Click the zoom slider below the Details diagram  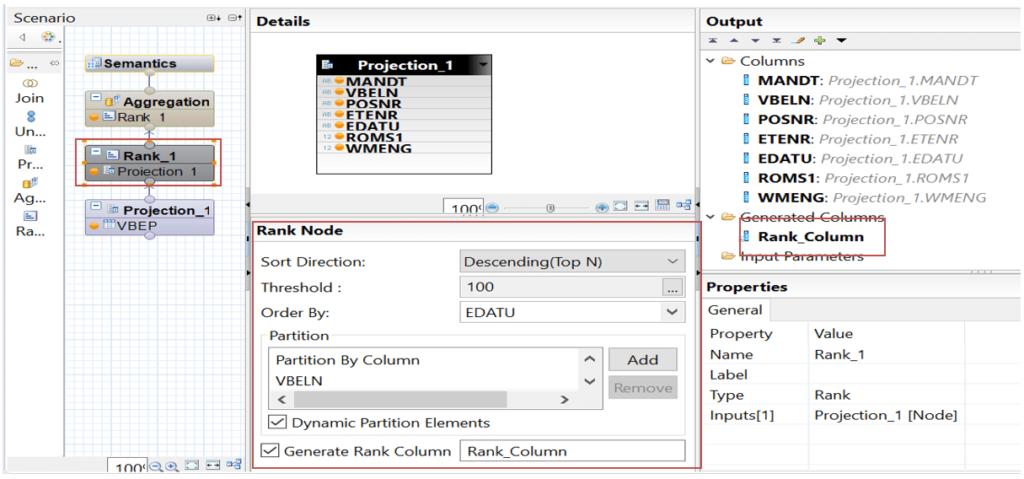point(549,207)
